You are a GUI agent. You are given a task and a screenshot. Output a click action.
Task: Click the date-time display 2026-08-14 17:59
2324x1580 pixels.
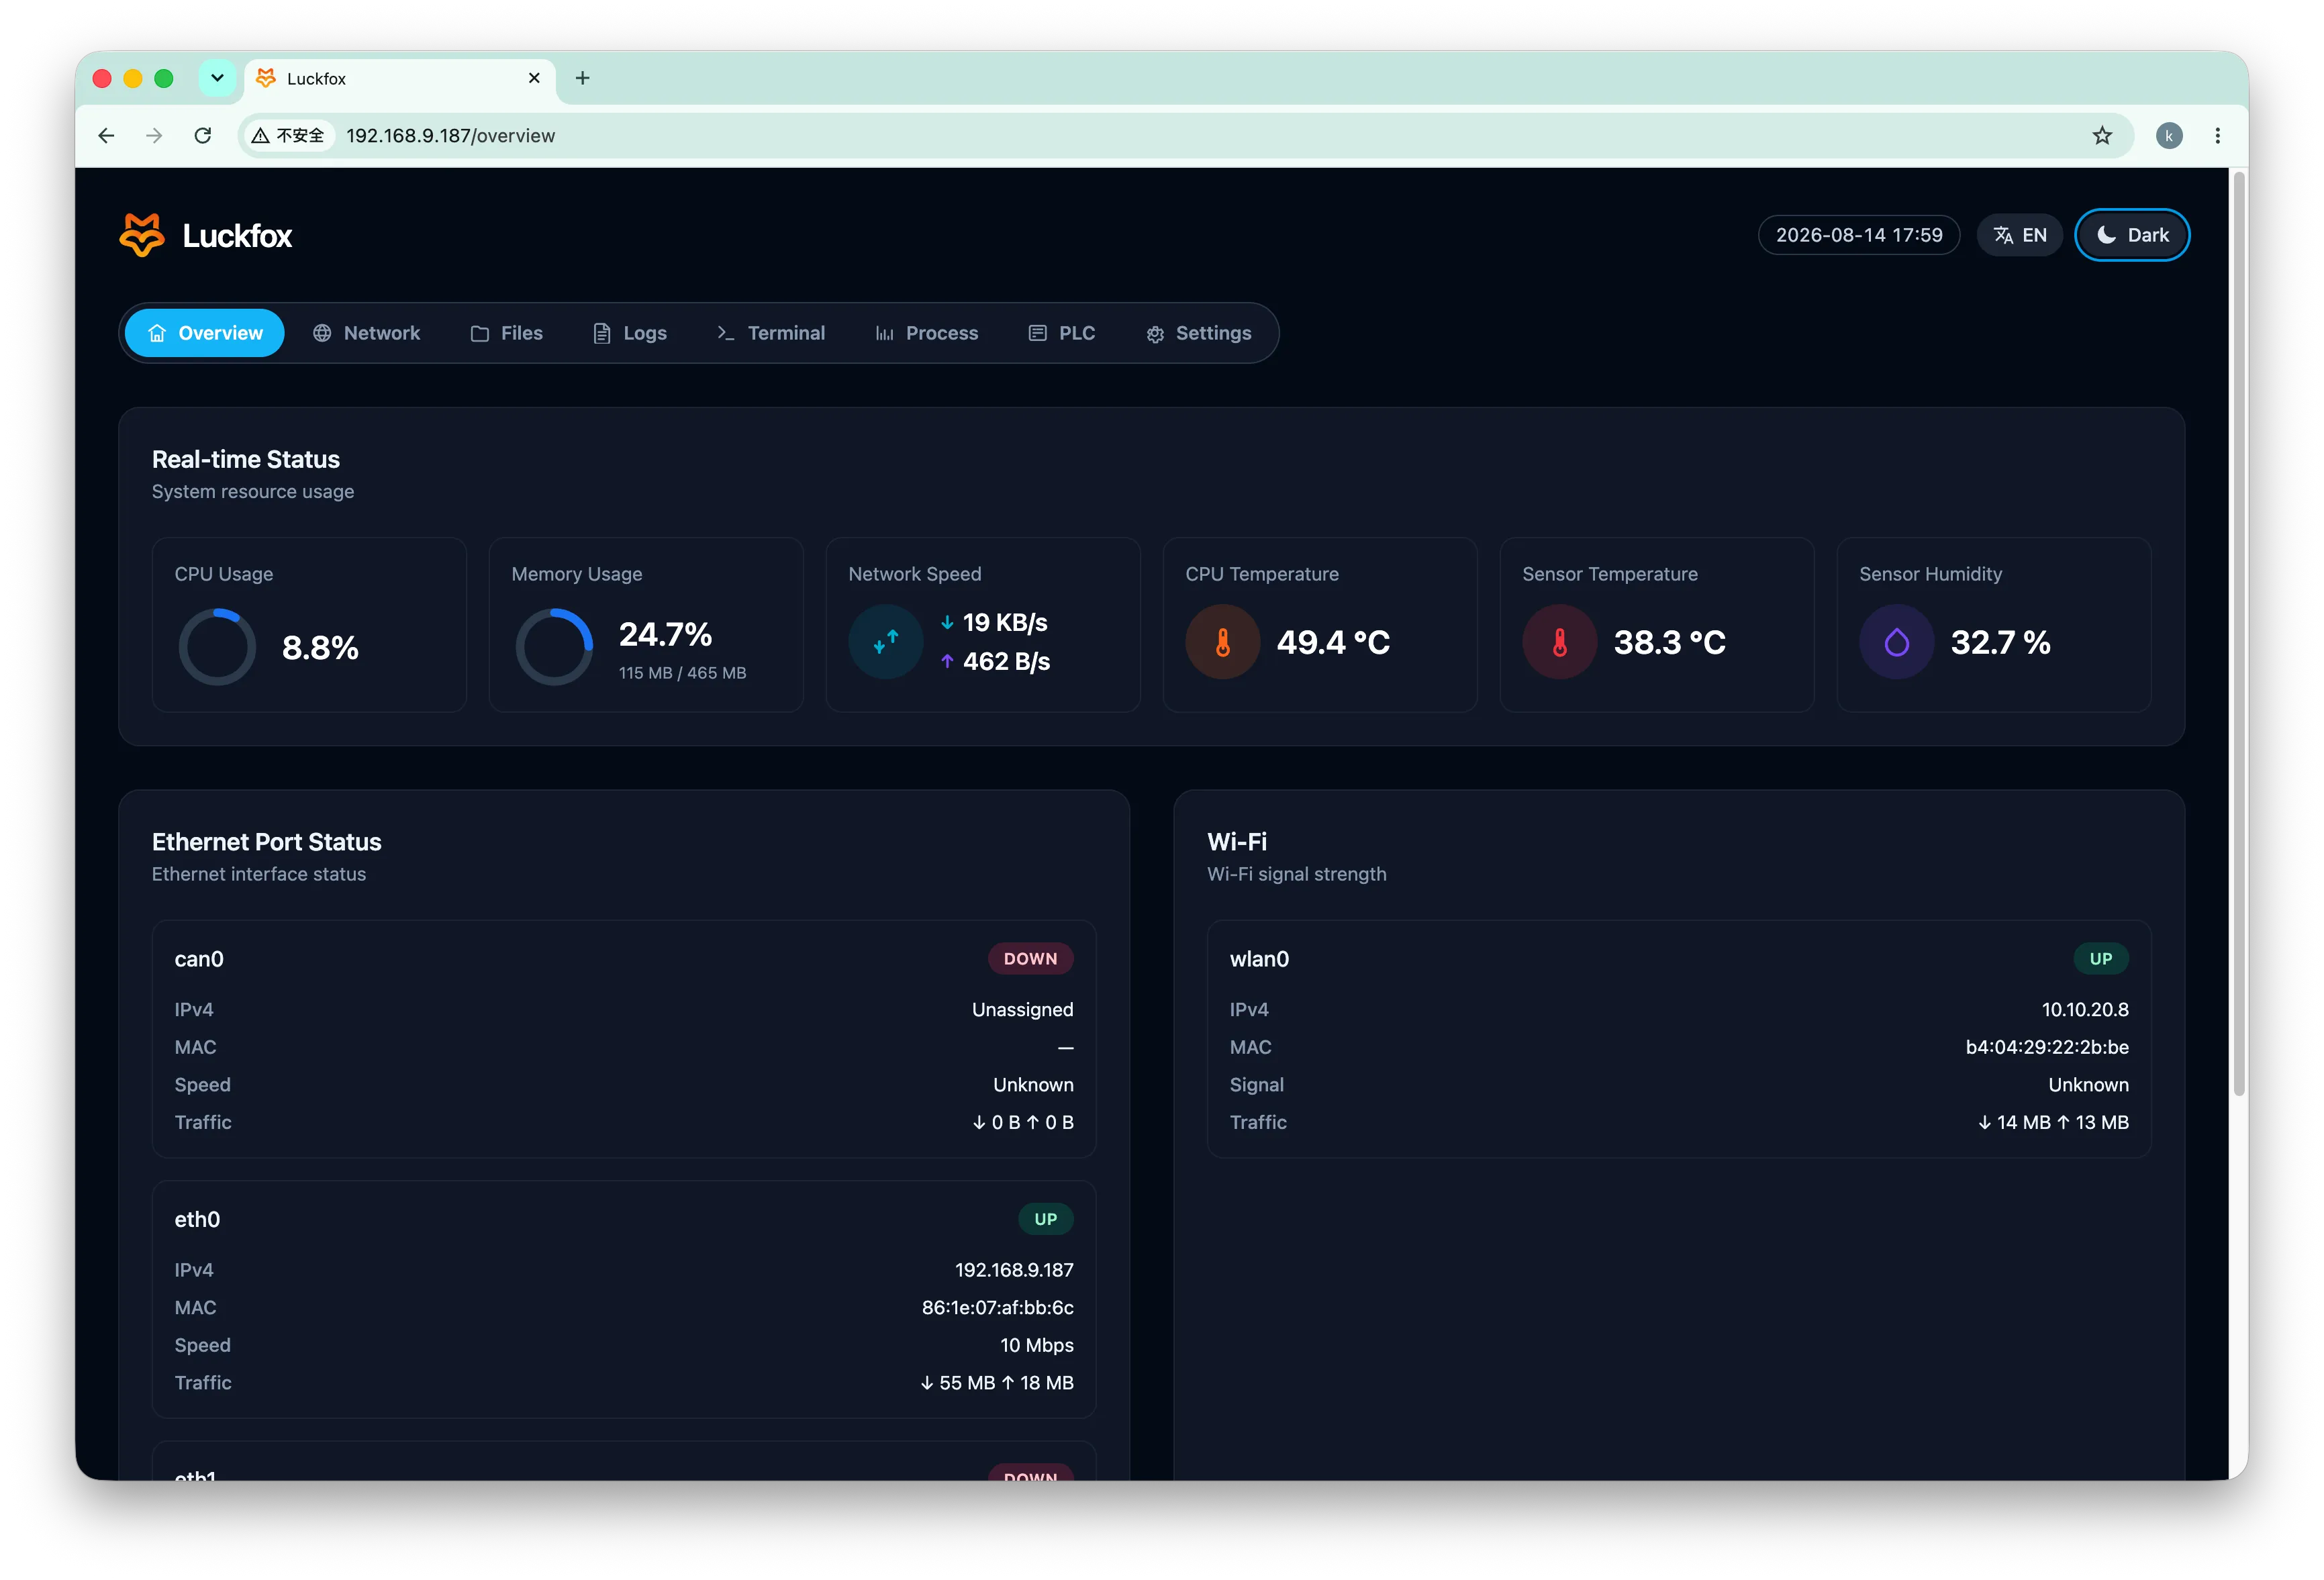tap(1859, 235)
